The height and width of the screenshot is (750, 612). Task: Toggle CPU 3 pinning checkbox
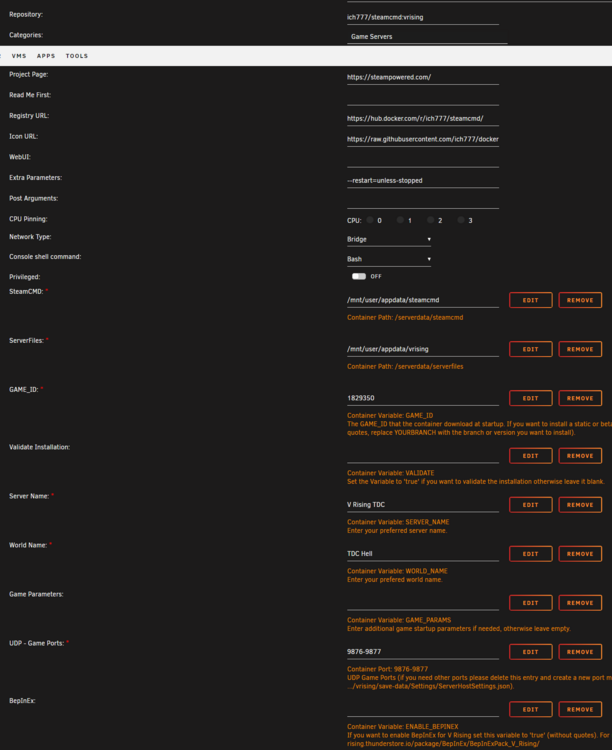[461, 220]
